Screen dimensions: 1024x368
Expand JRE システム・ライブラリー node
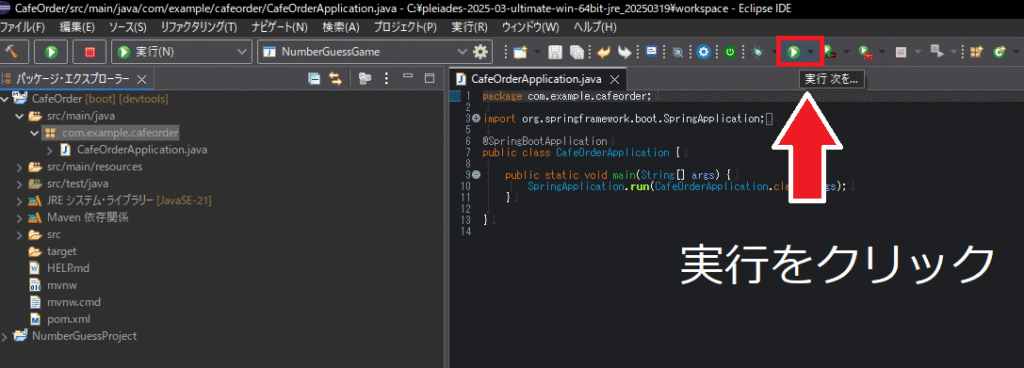point(19,201)
